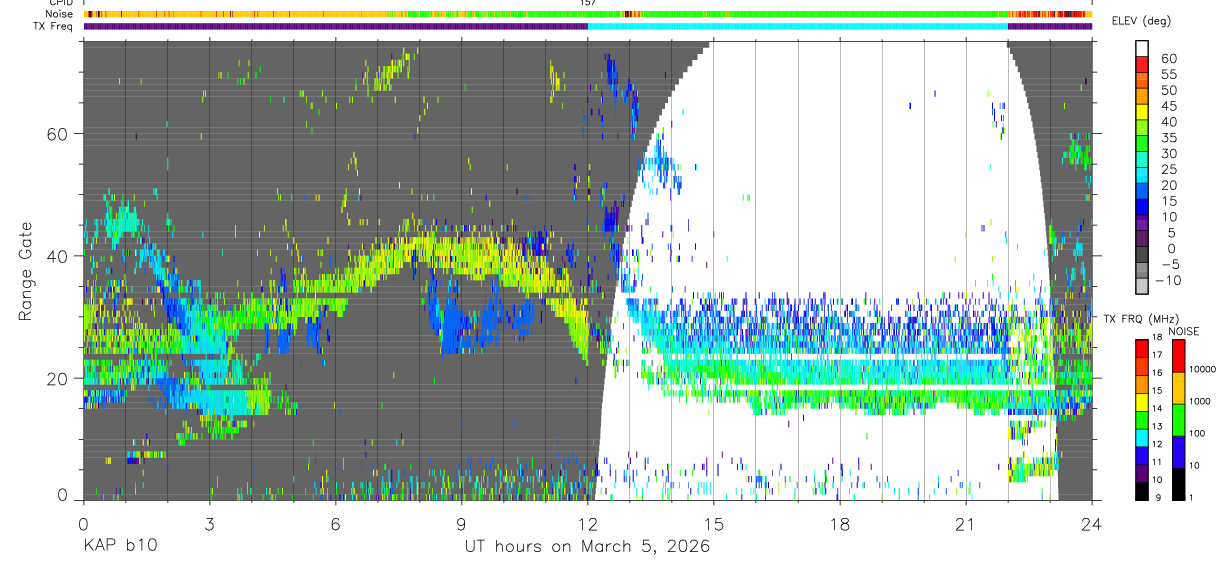Screen dimensions: 1228x567
Task: Click the 1000 label on NOISE scale
Action: coord(1200,402)
